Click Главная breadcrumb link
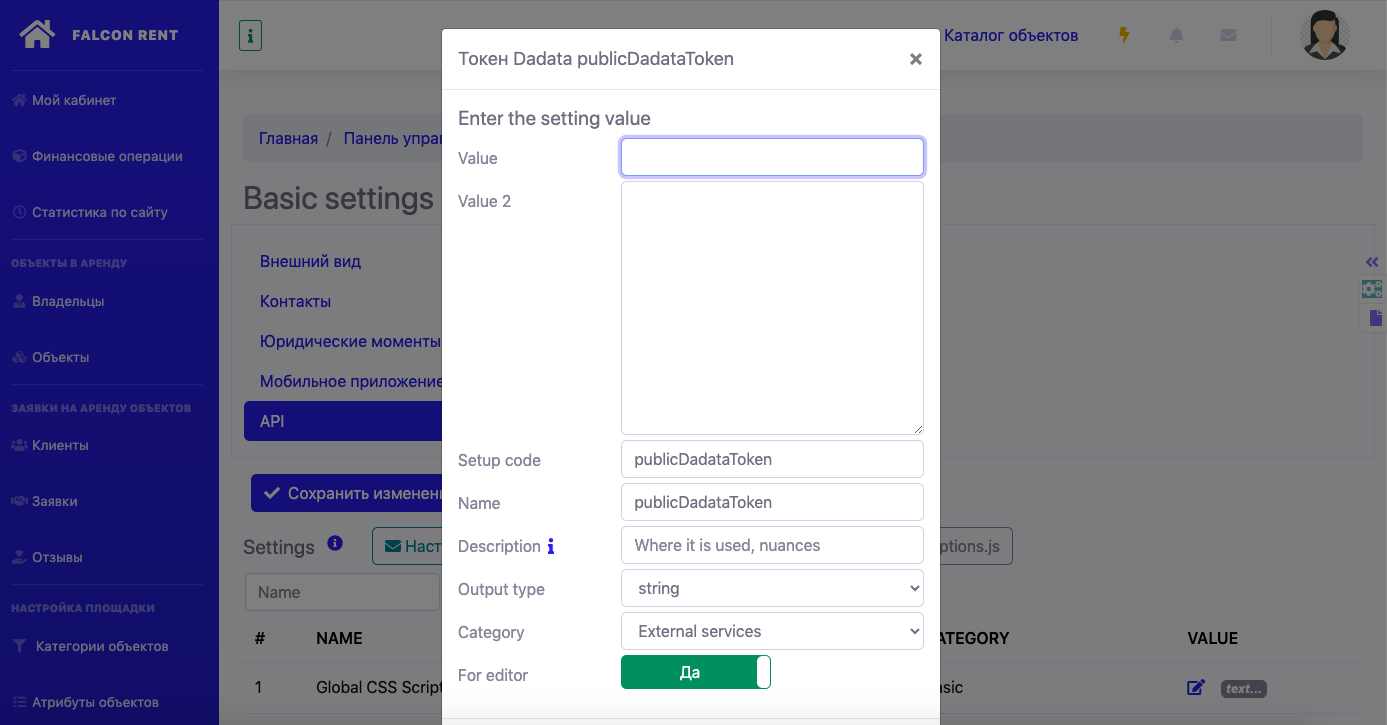The width and height of the screenshot is (1387, 725). 288,138
